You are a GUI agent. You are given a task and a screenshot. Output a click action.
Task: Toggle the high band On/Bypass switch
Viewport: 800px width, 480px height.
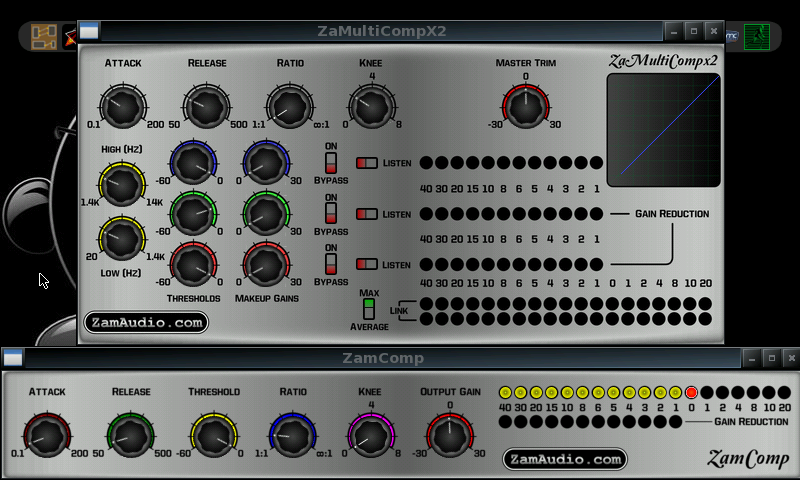pos(330,163)
